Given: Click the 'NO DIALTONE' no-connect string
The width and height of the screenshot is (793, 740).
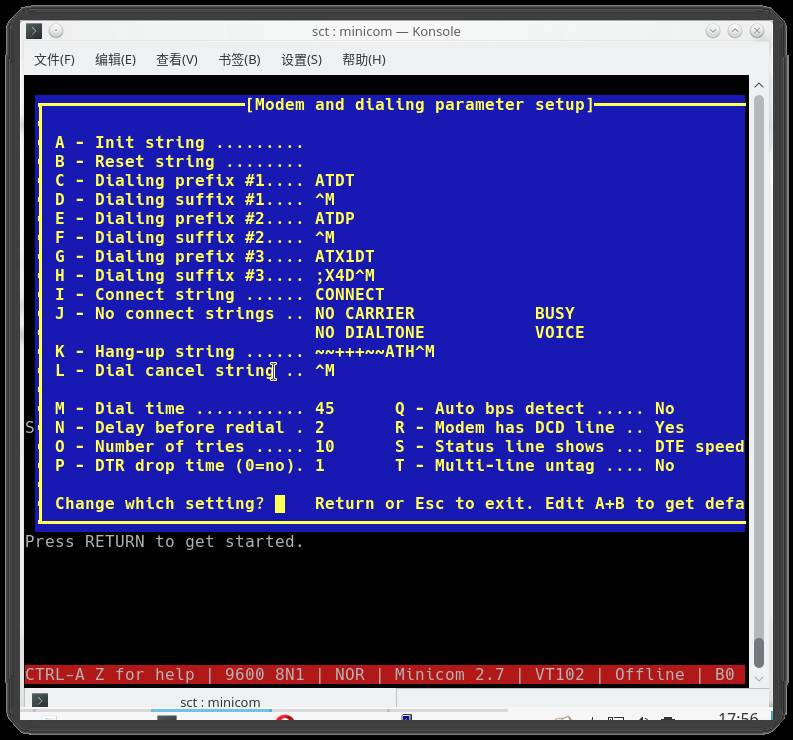Looking at the screenshot, I should click(369, 332).
